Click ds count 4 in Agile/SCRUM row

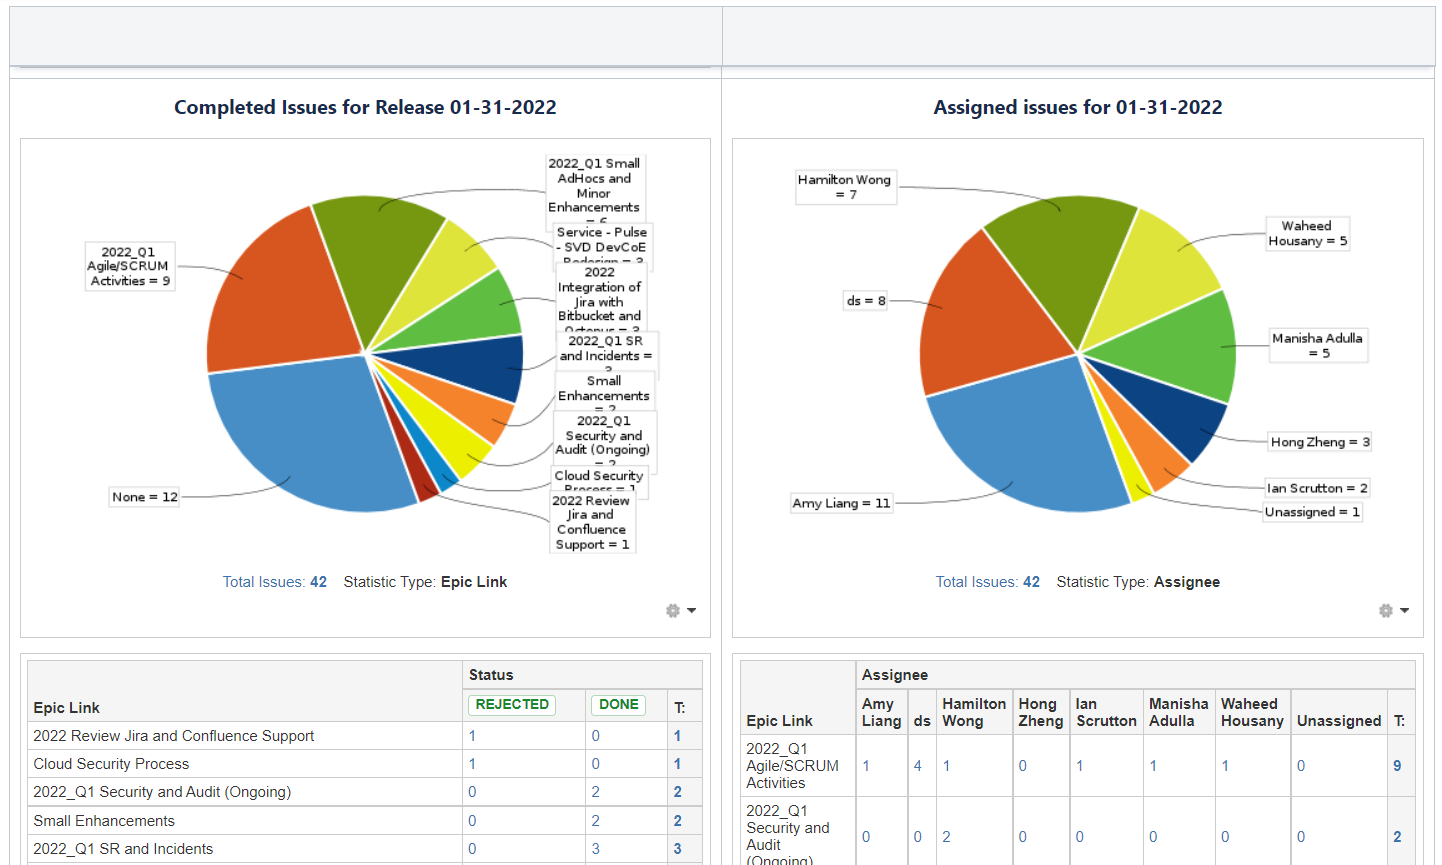(x=917, y=766)
